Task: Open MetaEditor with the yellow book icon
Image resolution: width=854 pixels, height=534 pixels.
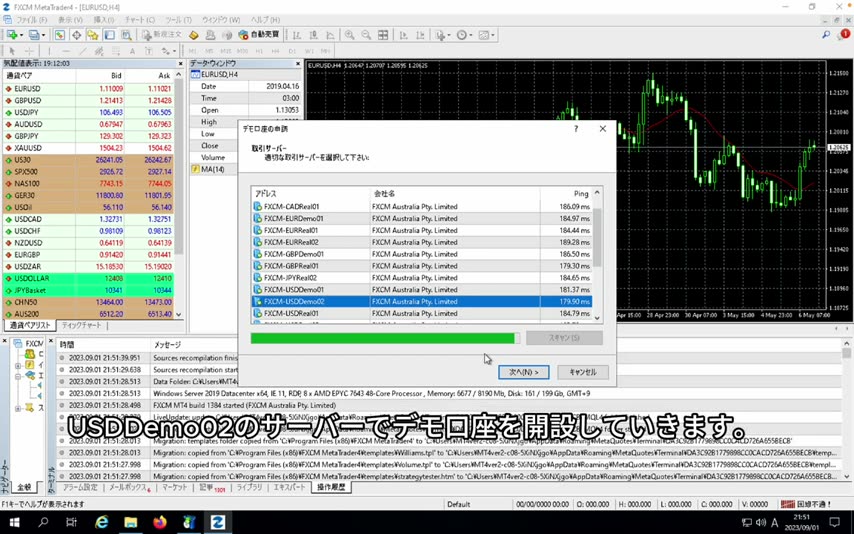Action: point(194,35)
